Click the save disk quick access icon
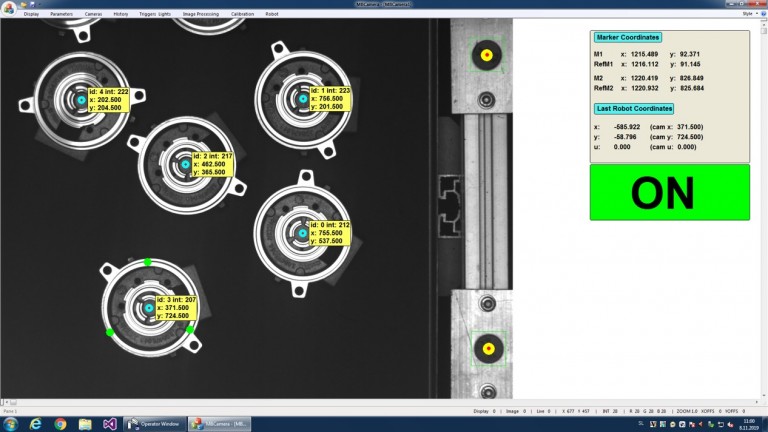 (x=32, y=4)
